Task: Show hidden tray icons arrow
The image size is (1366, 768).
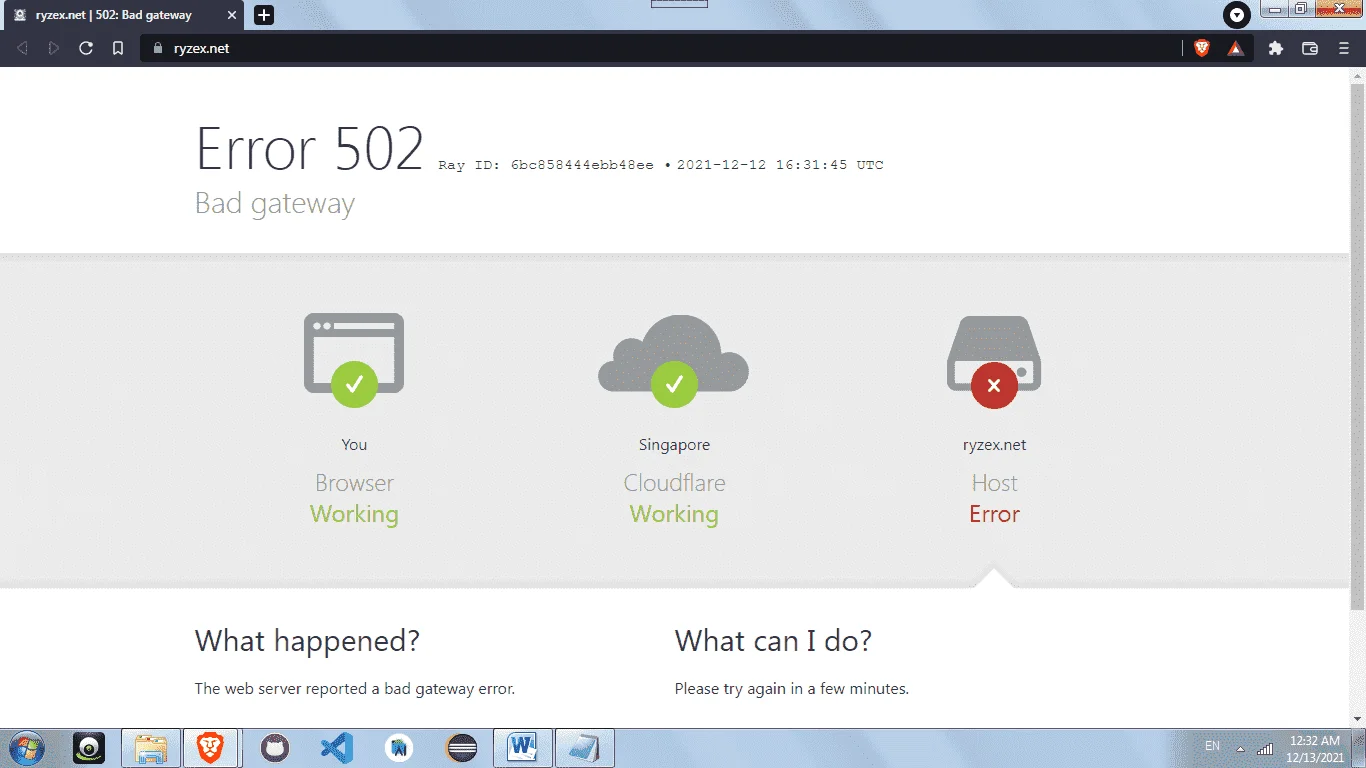Action: 1240,749
